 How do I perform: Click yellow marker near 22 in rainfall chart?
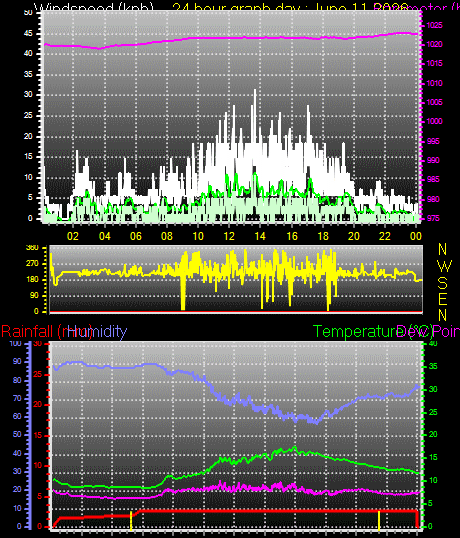tap(379, 521)
